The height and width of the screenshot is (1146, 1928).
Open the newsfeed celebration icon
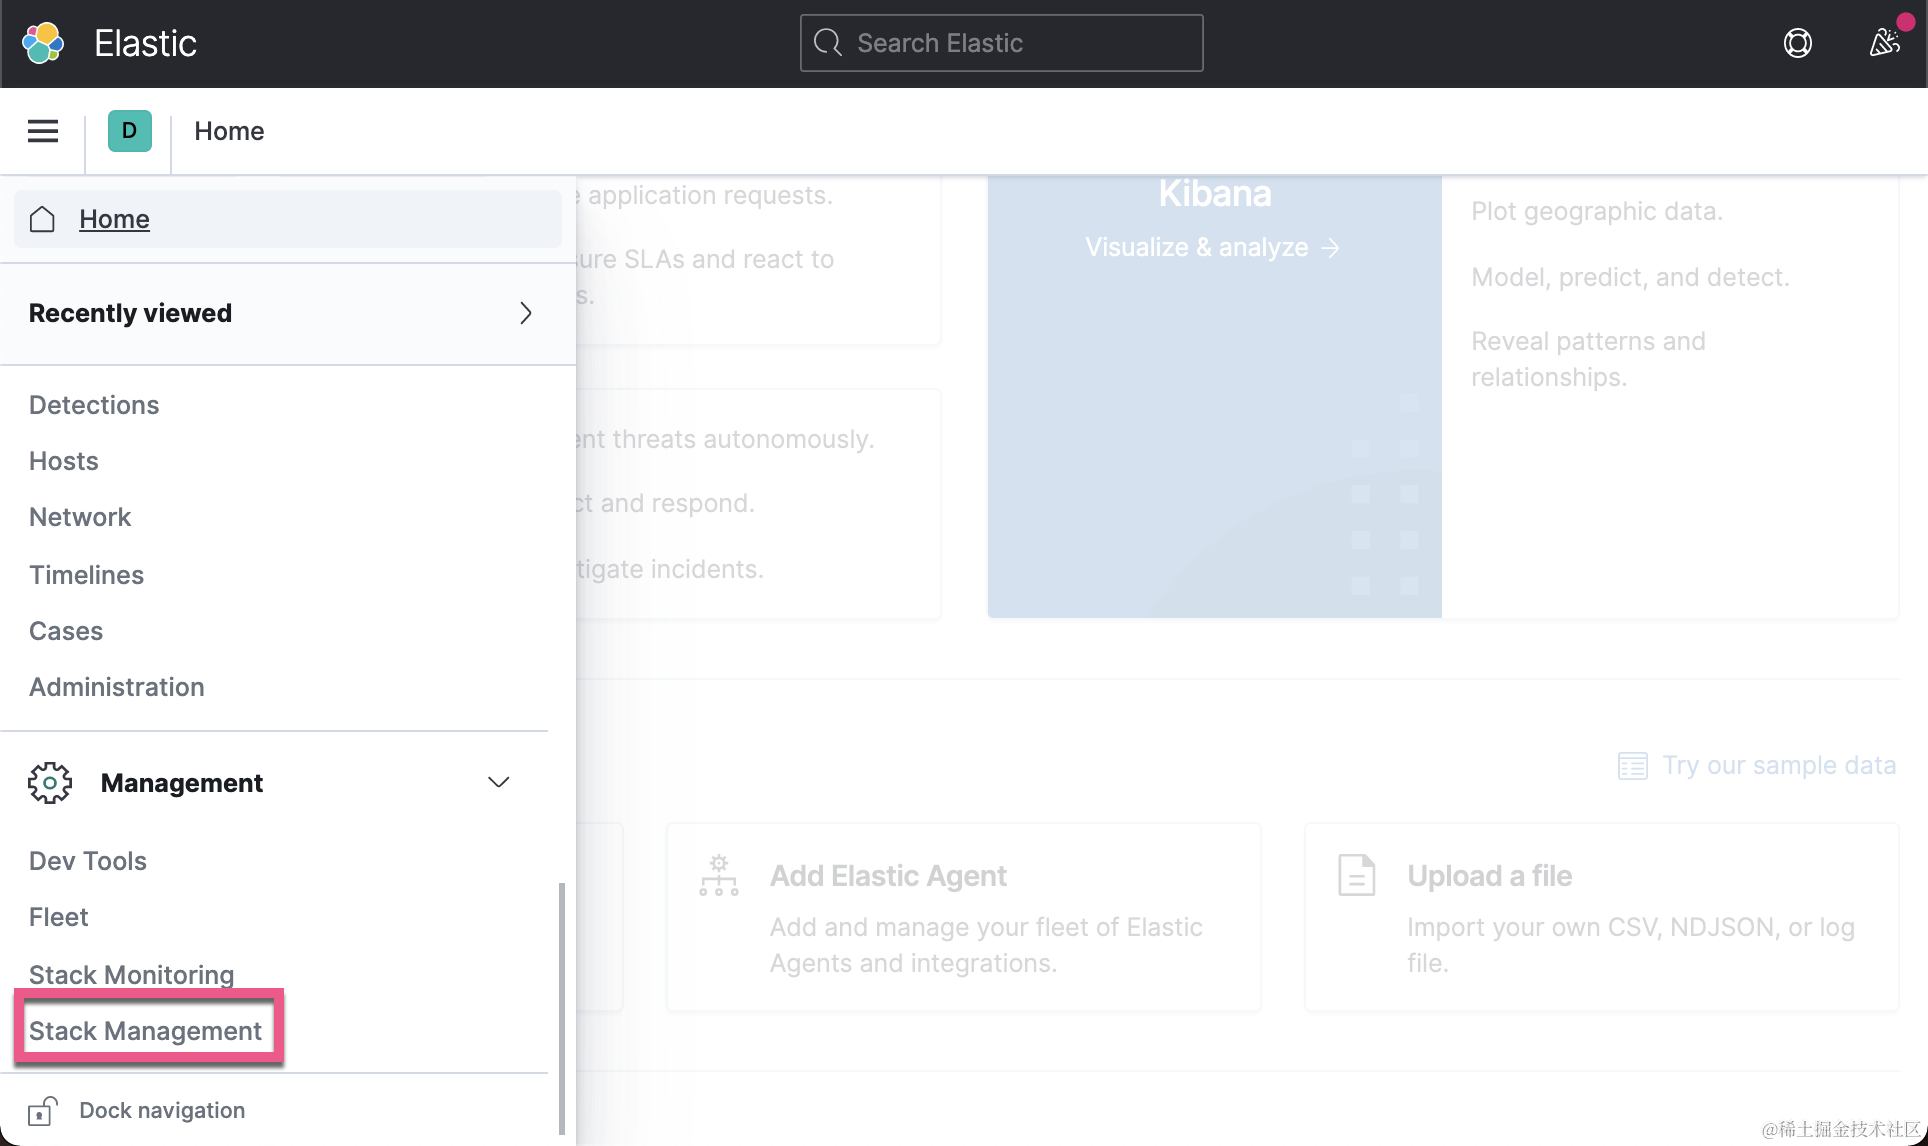1884,43
